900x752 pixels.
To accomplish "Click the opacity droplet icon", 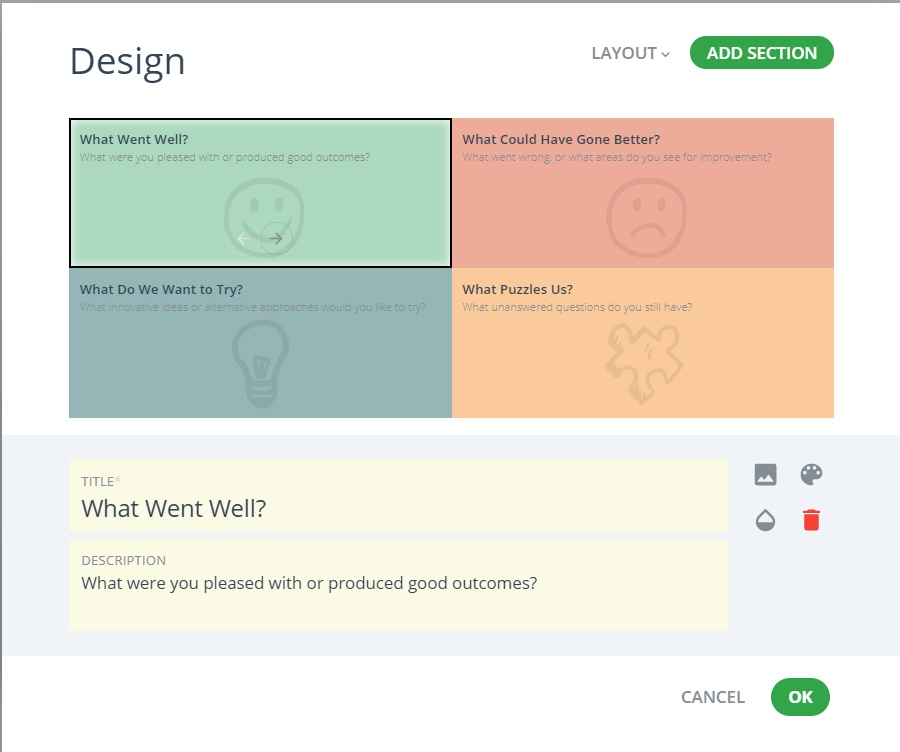I will [765, 520].
